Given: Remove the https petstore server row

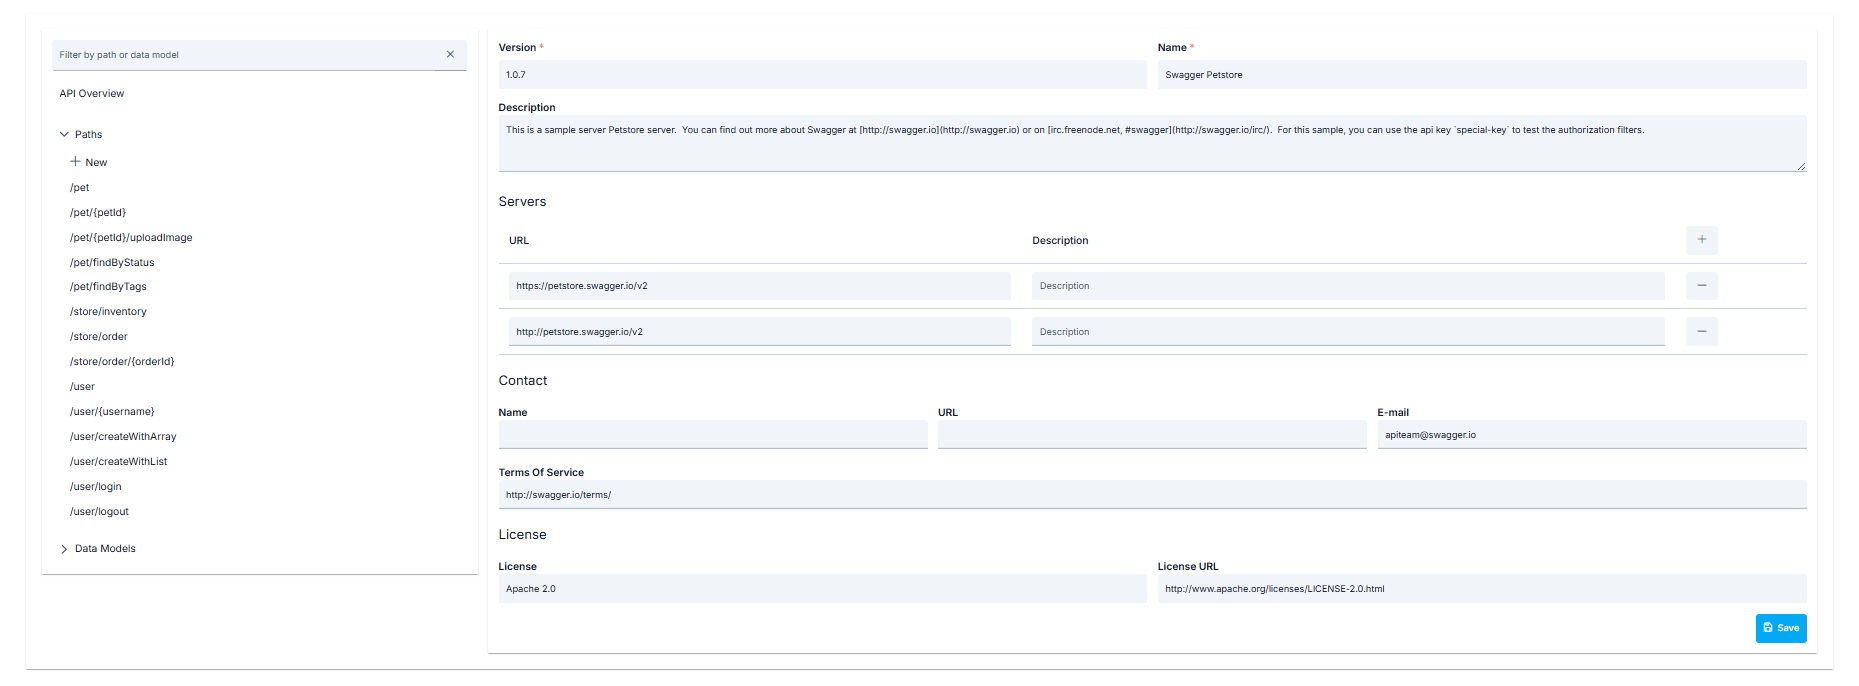Looking at the screenshot, I should click(1701, 286).
